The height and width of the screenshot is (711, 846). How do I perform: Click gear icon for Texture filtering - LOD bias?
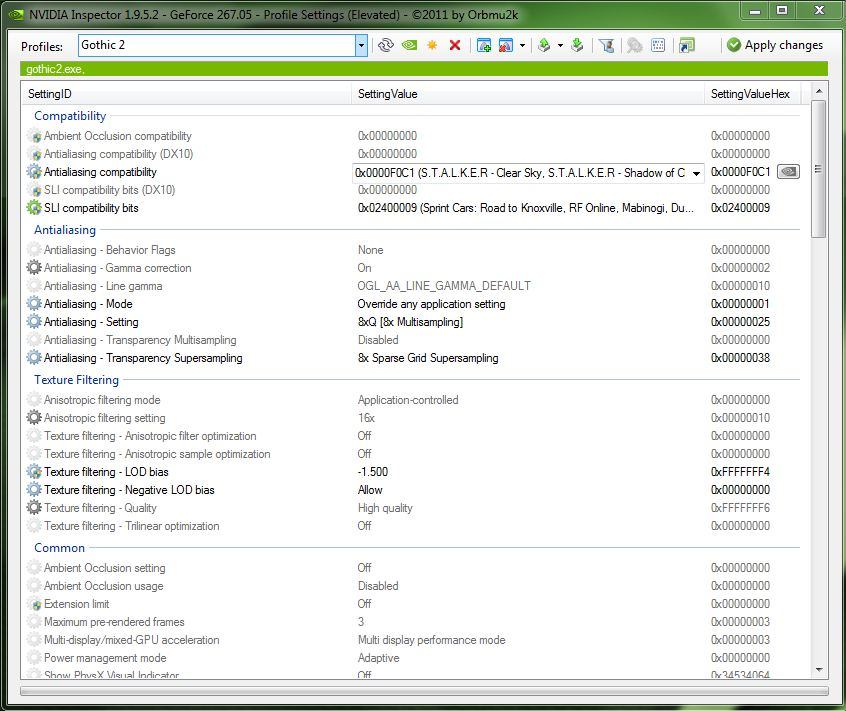pos(34,471)
